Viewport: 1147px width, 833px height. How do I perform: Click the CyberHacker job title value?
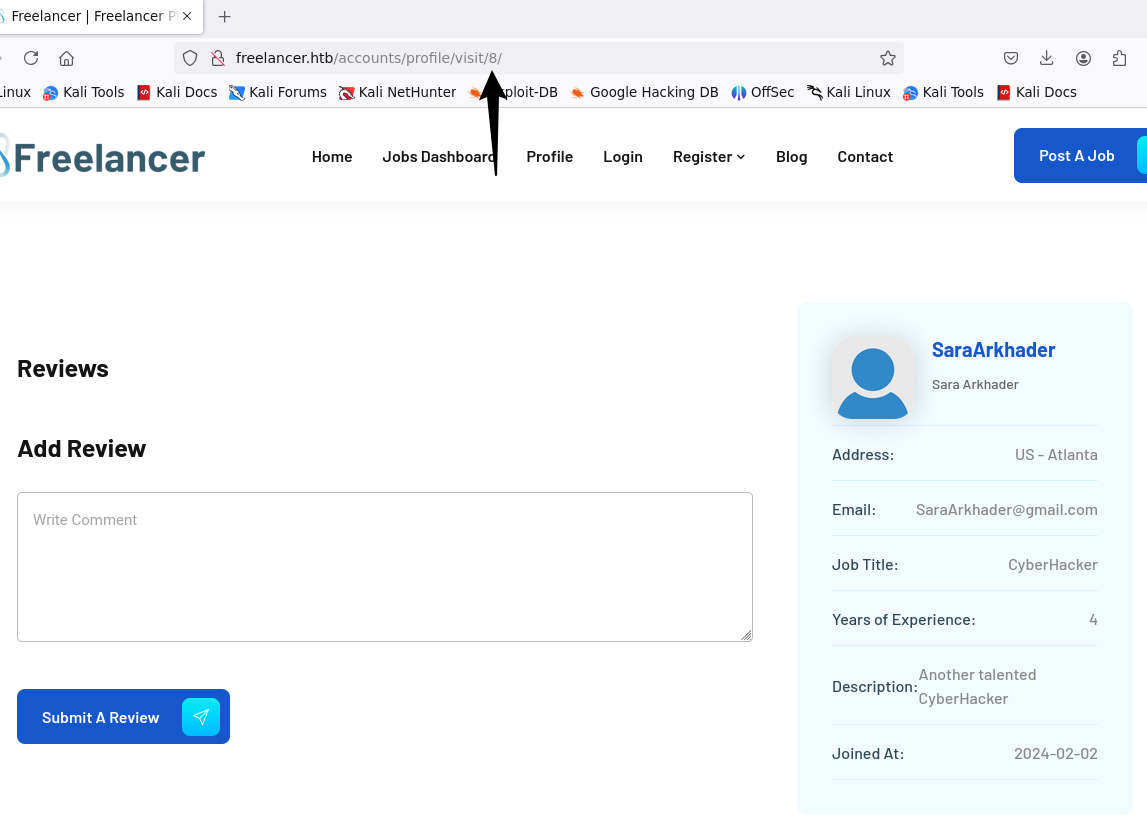click(1053, 565)
